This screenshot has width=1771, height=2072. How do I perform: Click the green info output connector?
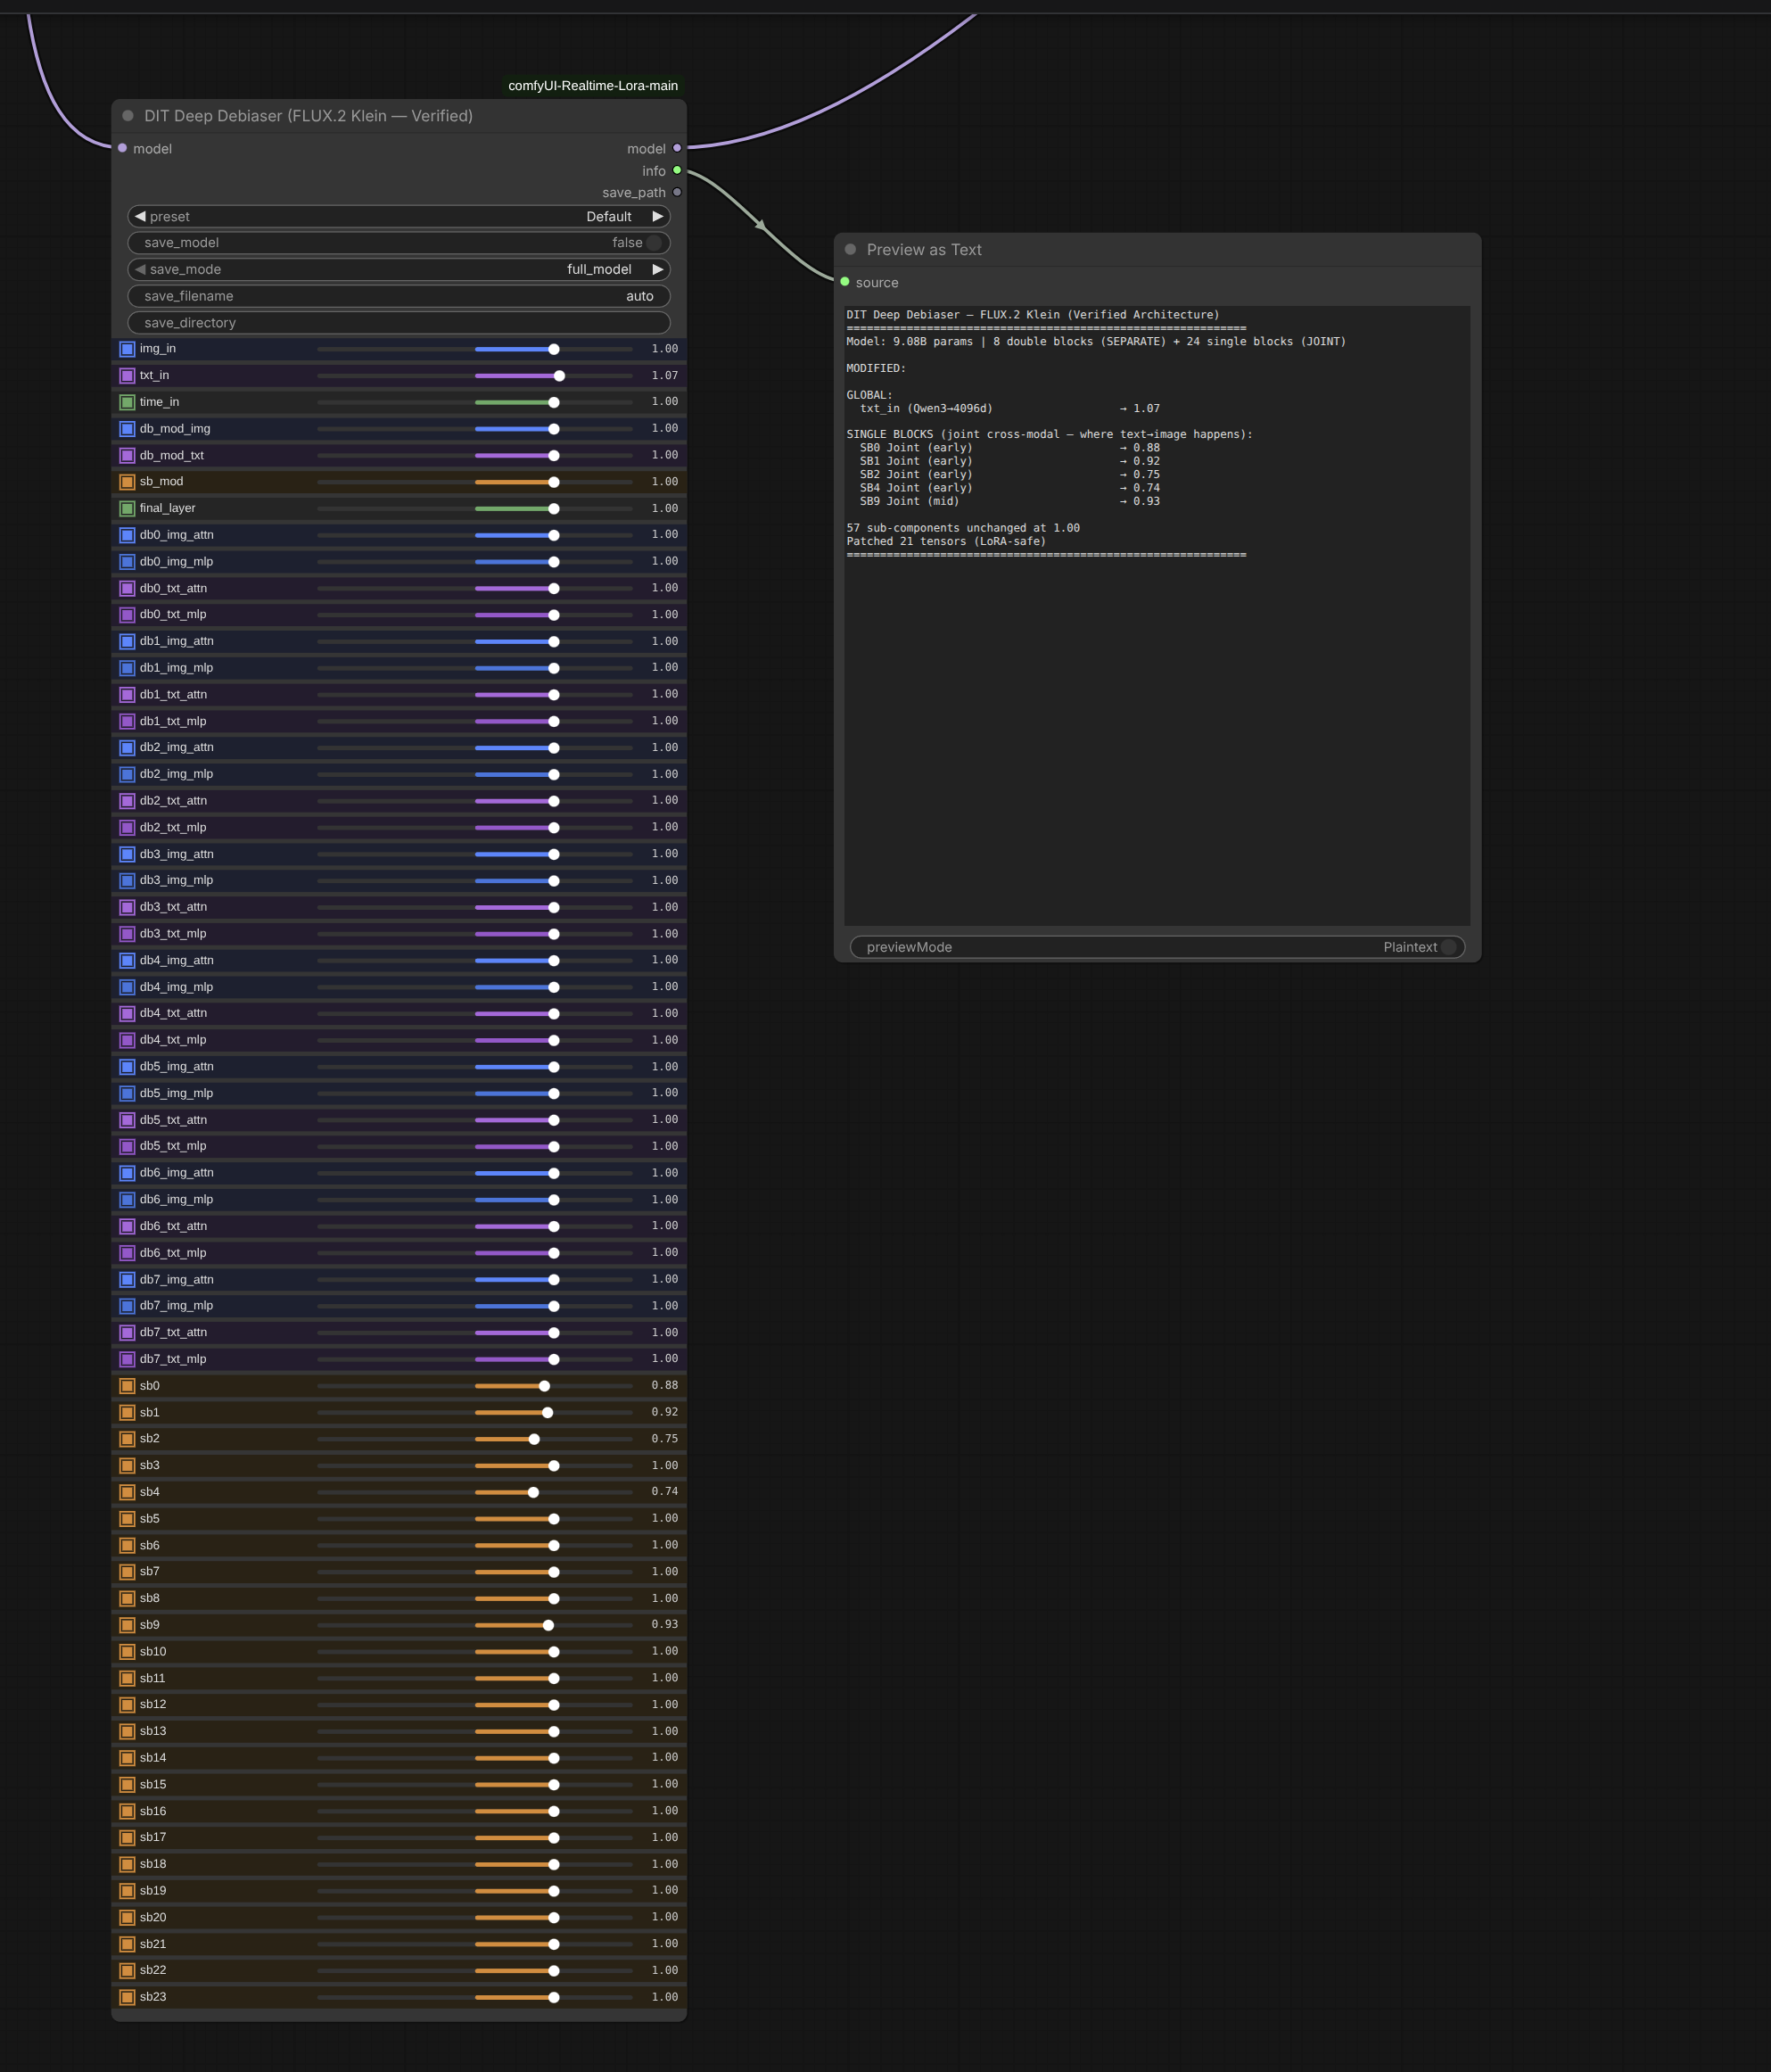[677, 171]
